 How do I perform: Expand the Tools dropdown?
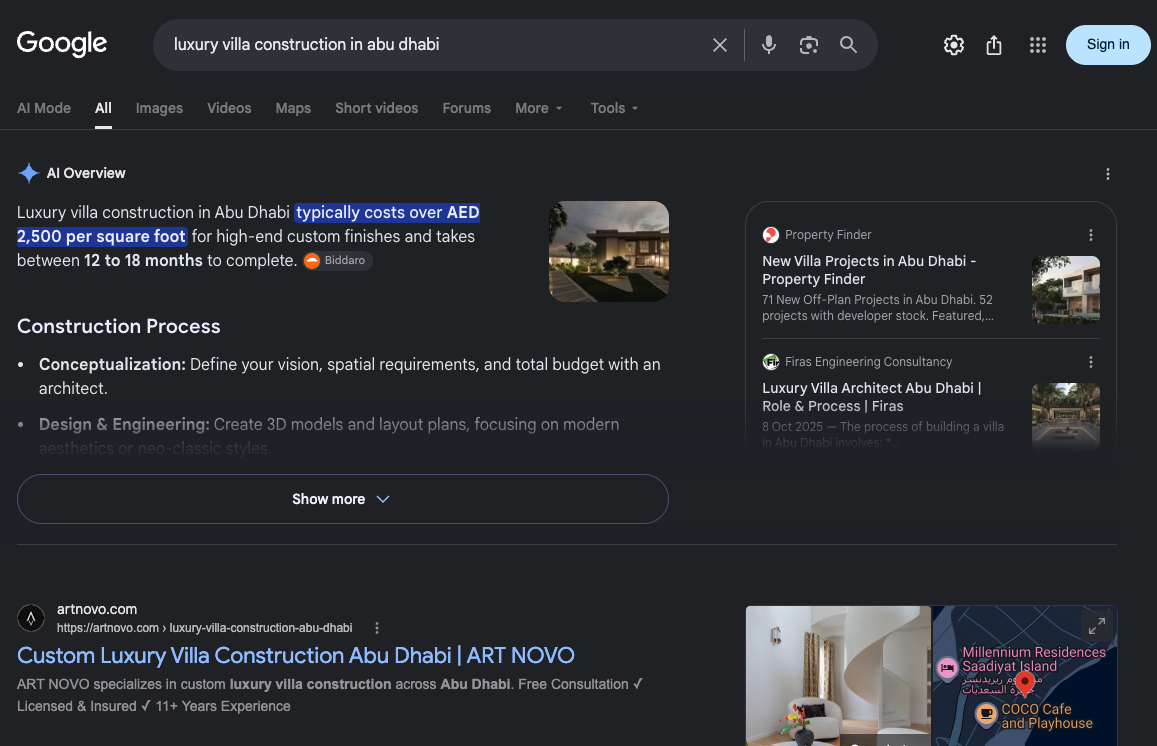[614, 108]
